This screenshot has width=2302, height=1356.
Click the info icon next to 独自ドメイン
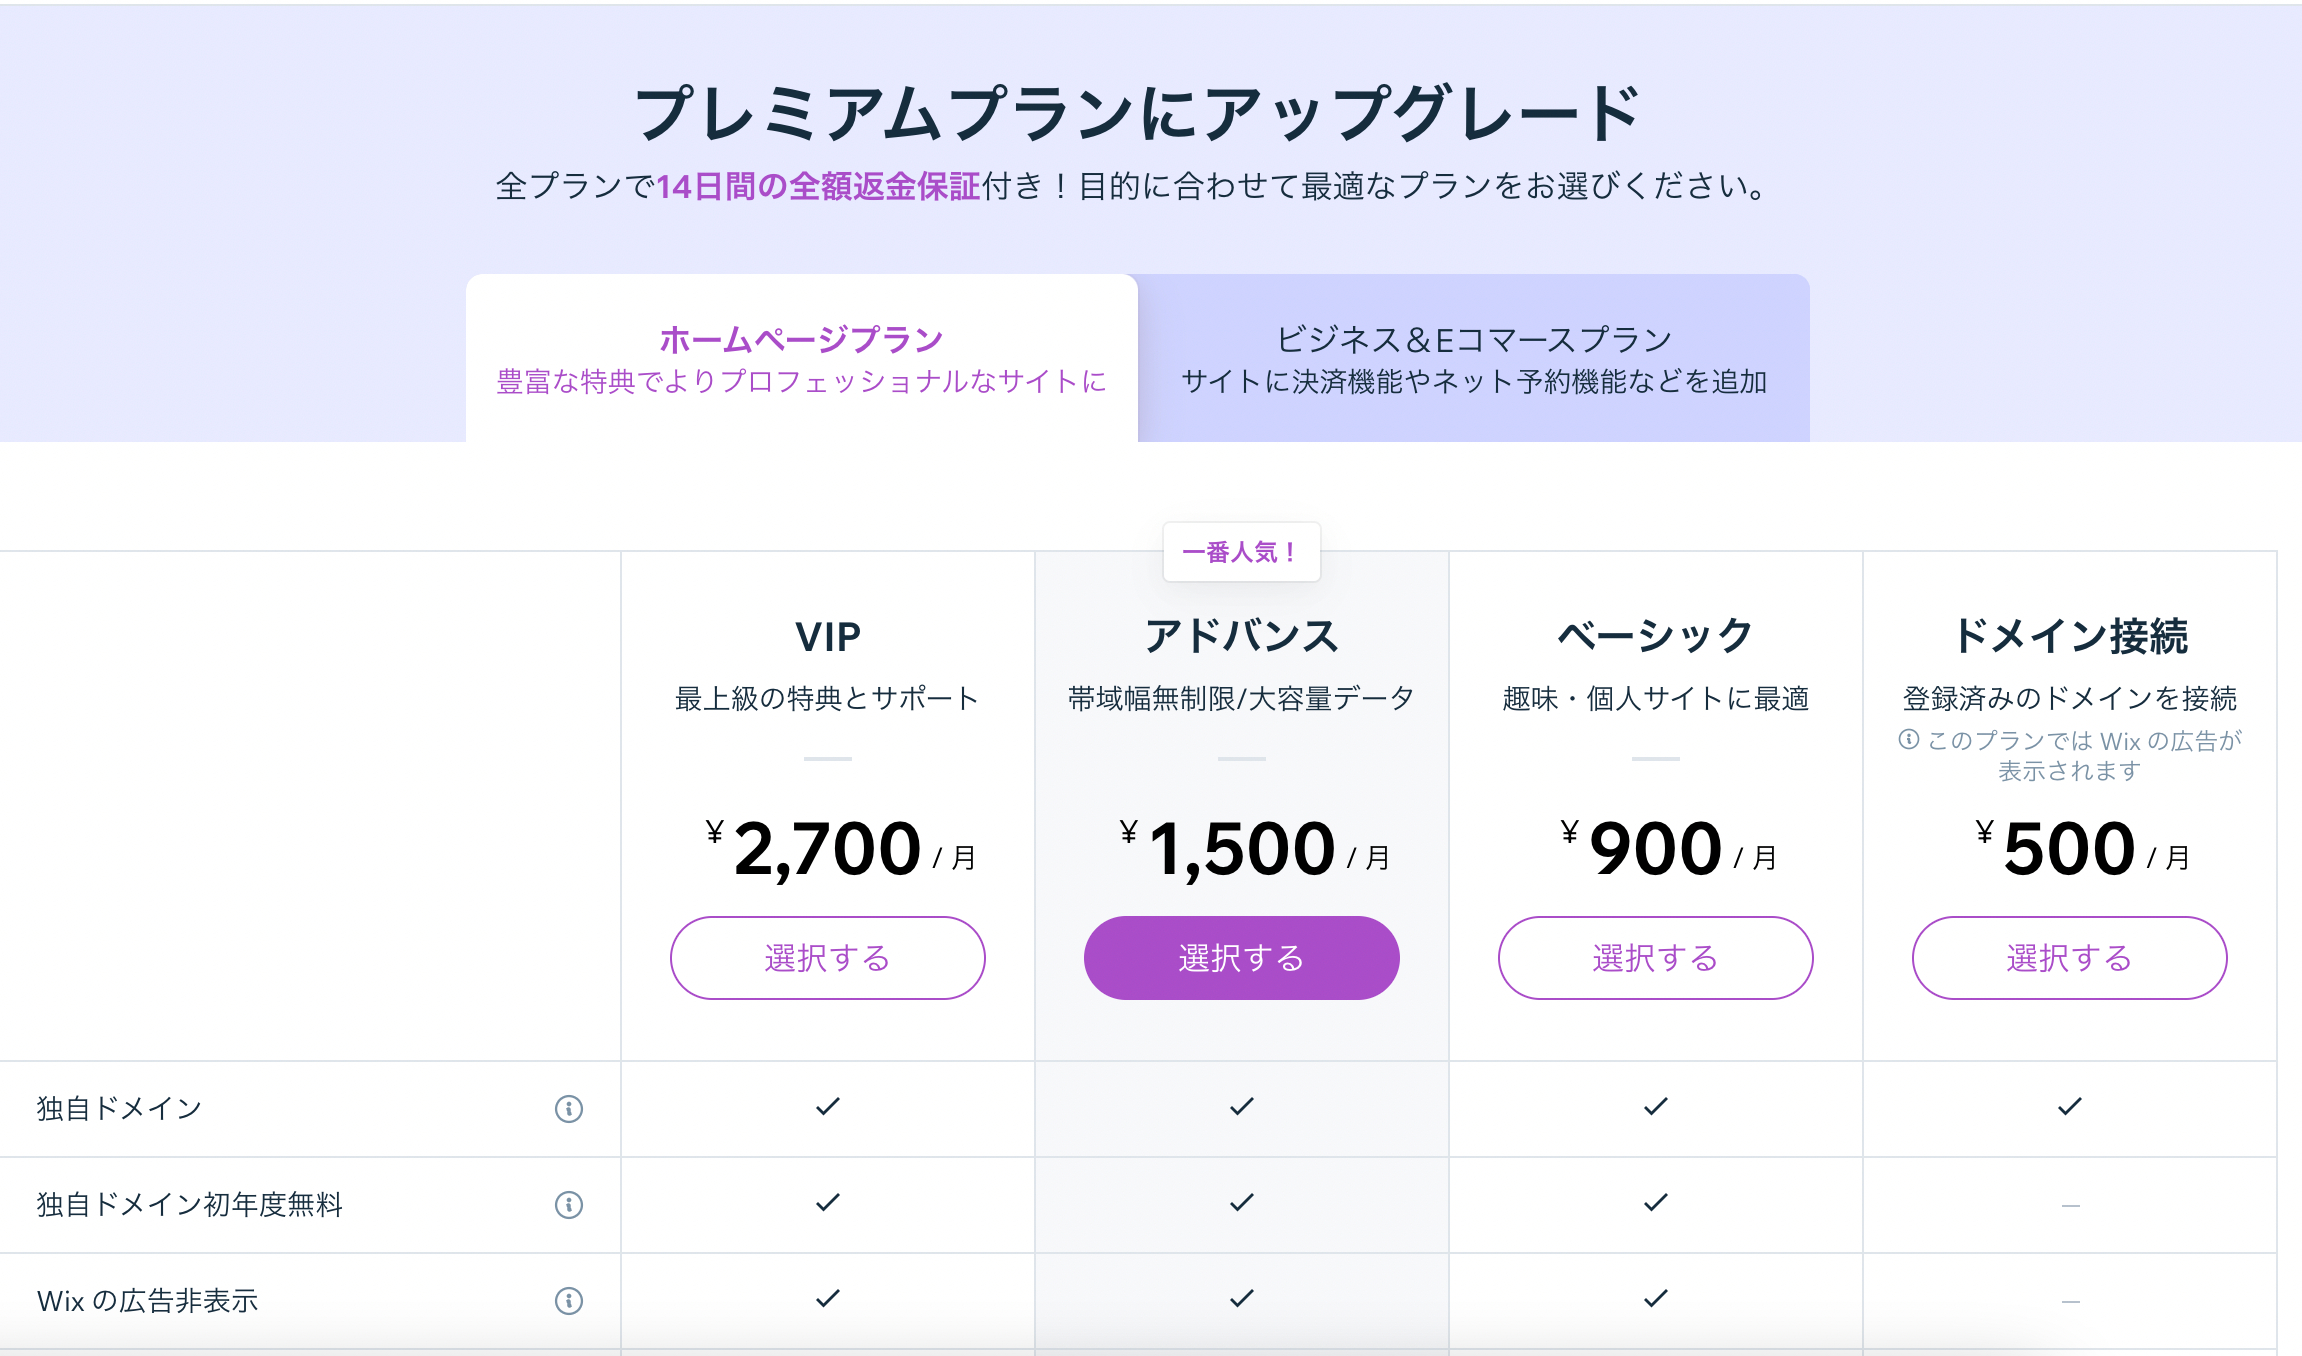click(x=568, y=1109)
